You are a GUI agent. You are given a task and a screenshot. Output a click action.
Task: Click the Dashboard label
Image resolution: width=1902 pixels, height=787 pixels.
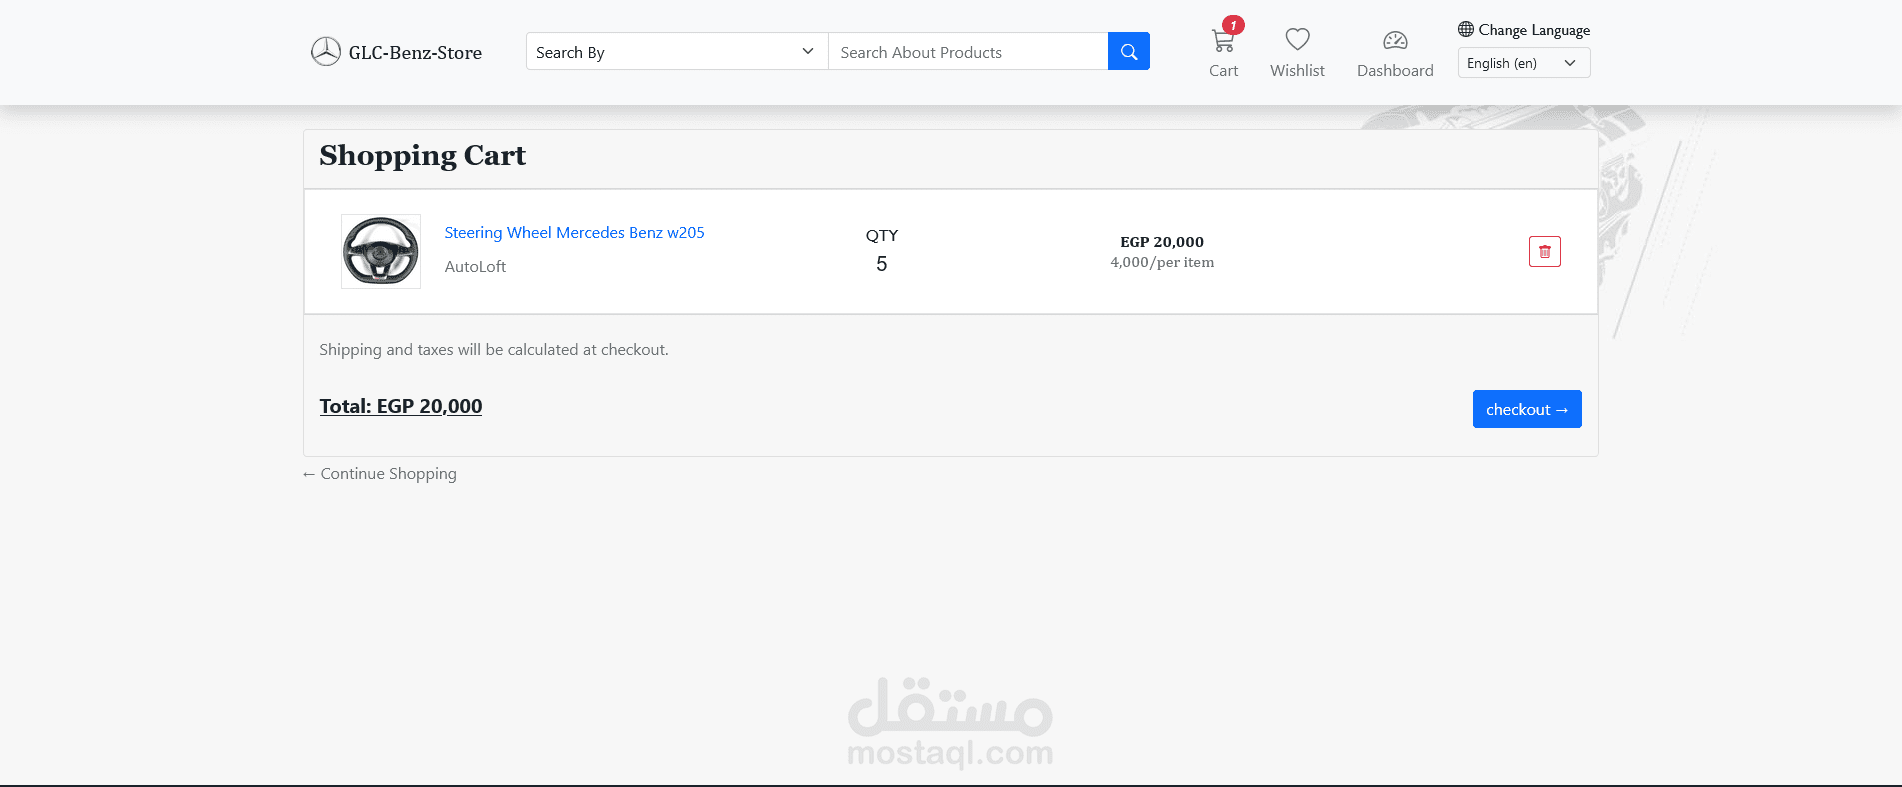[x=1395, y=70]
